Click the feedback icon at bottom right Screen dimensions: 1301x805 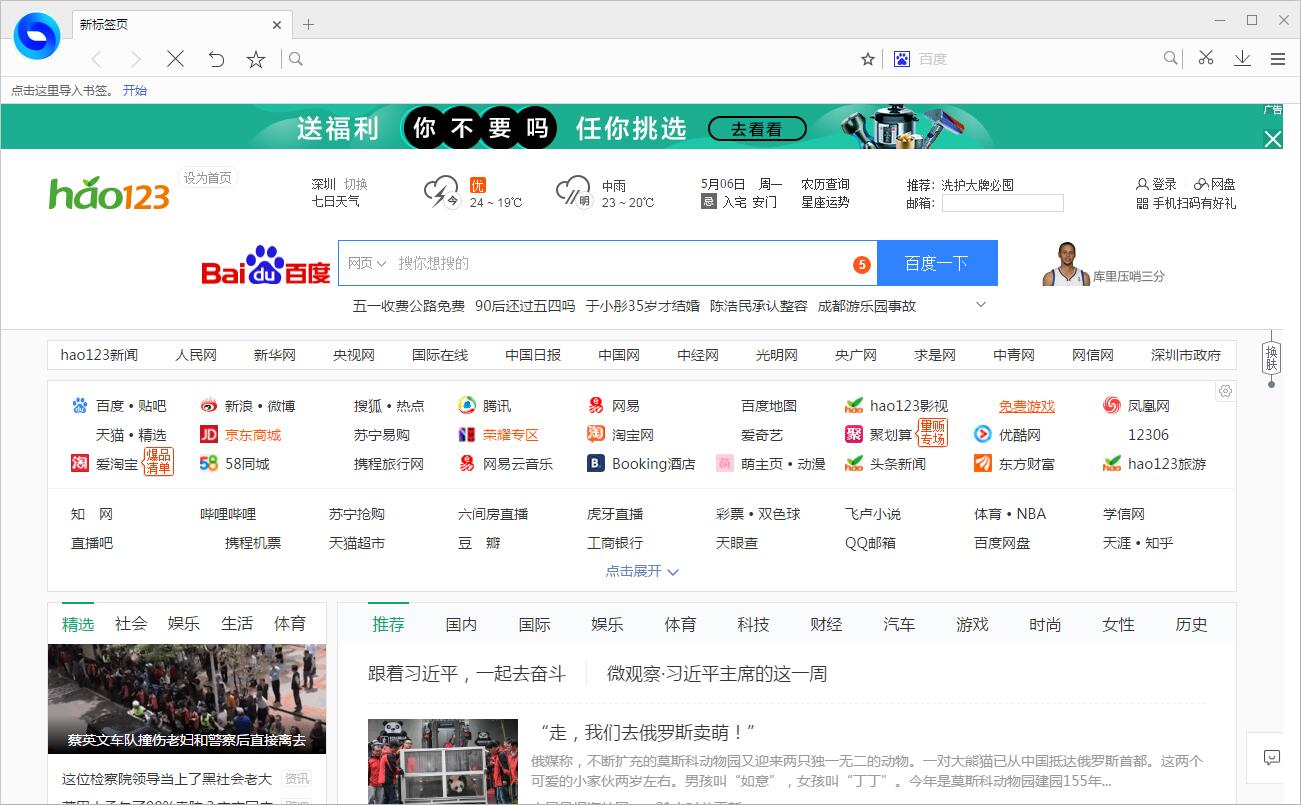point(1272,757)
